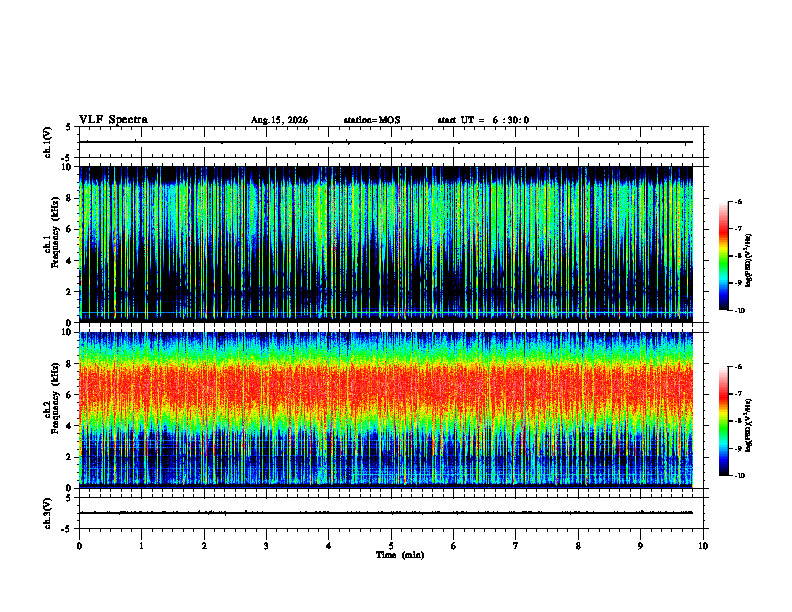Select the "start UT = 6 :30: 0" text
The image size is (792, 612).
tap(483, 120)
